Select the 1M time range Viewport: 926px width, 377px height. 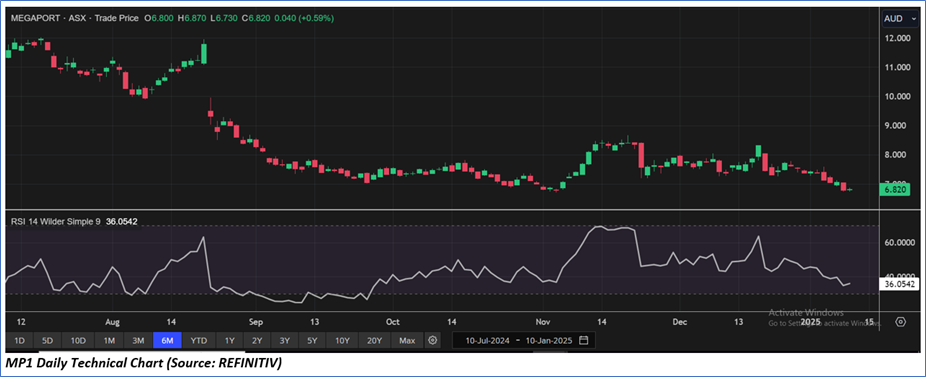pyautogui.click(x=109, y=340)
